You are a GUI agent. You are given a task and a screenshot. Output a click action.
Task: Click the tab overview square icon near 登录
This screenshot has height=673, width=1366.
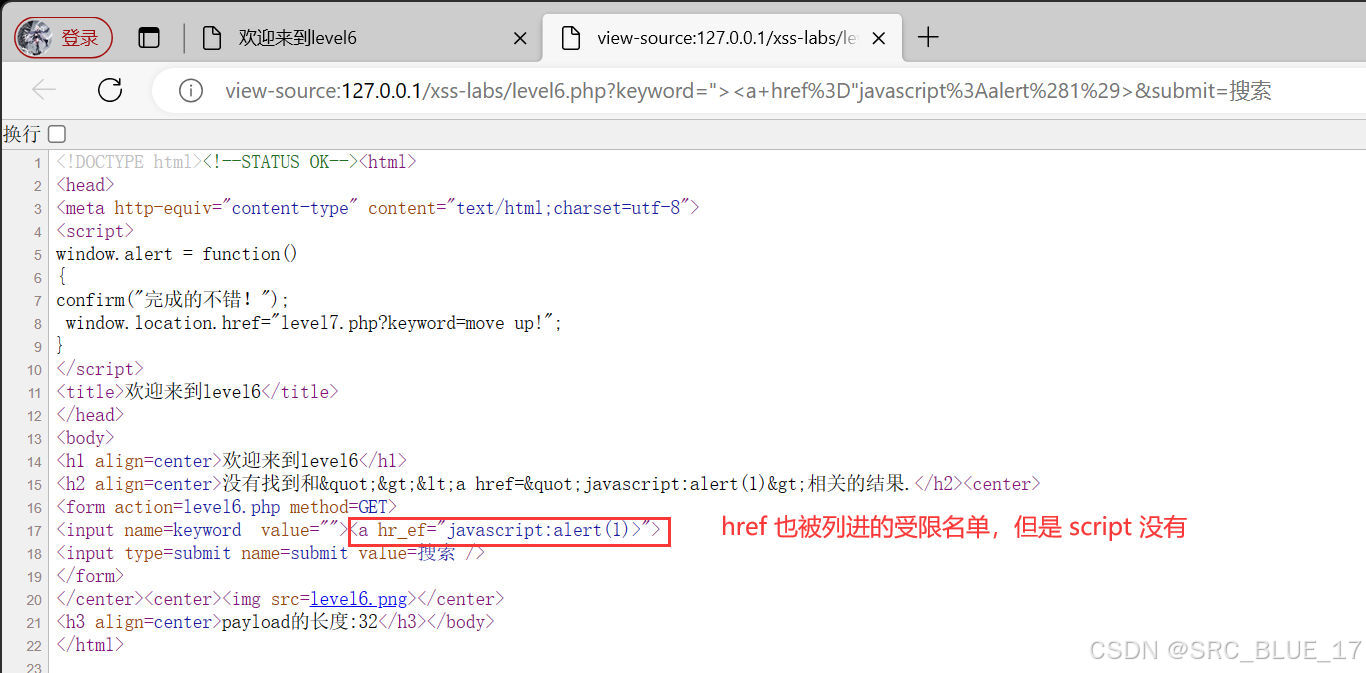click(x=148, y=36)
